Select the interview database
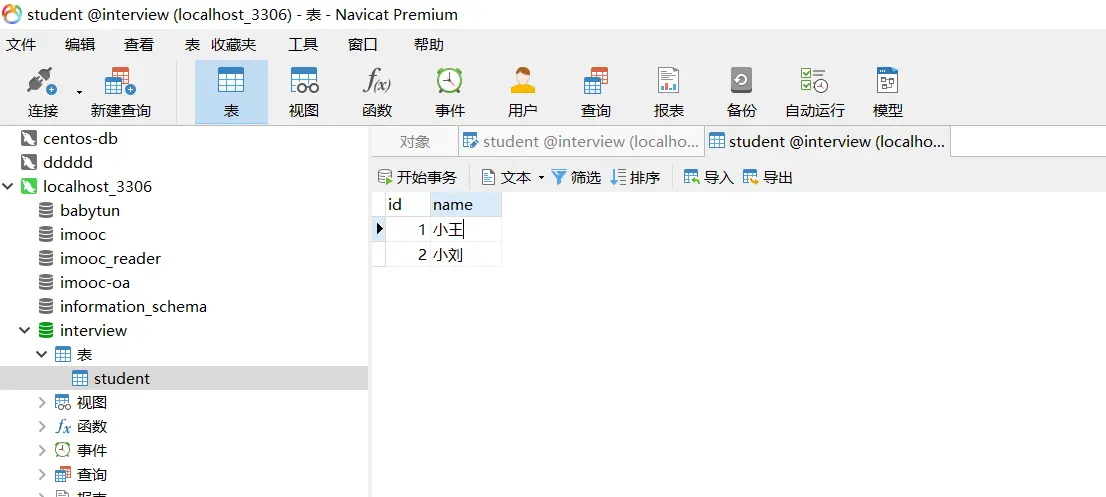 pyautogui.click(x=93, y=331)
